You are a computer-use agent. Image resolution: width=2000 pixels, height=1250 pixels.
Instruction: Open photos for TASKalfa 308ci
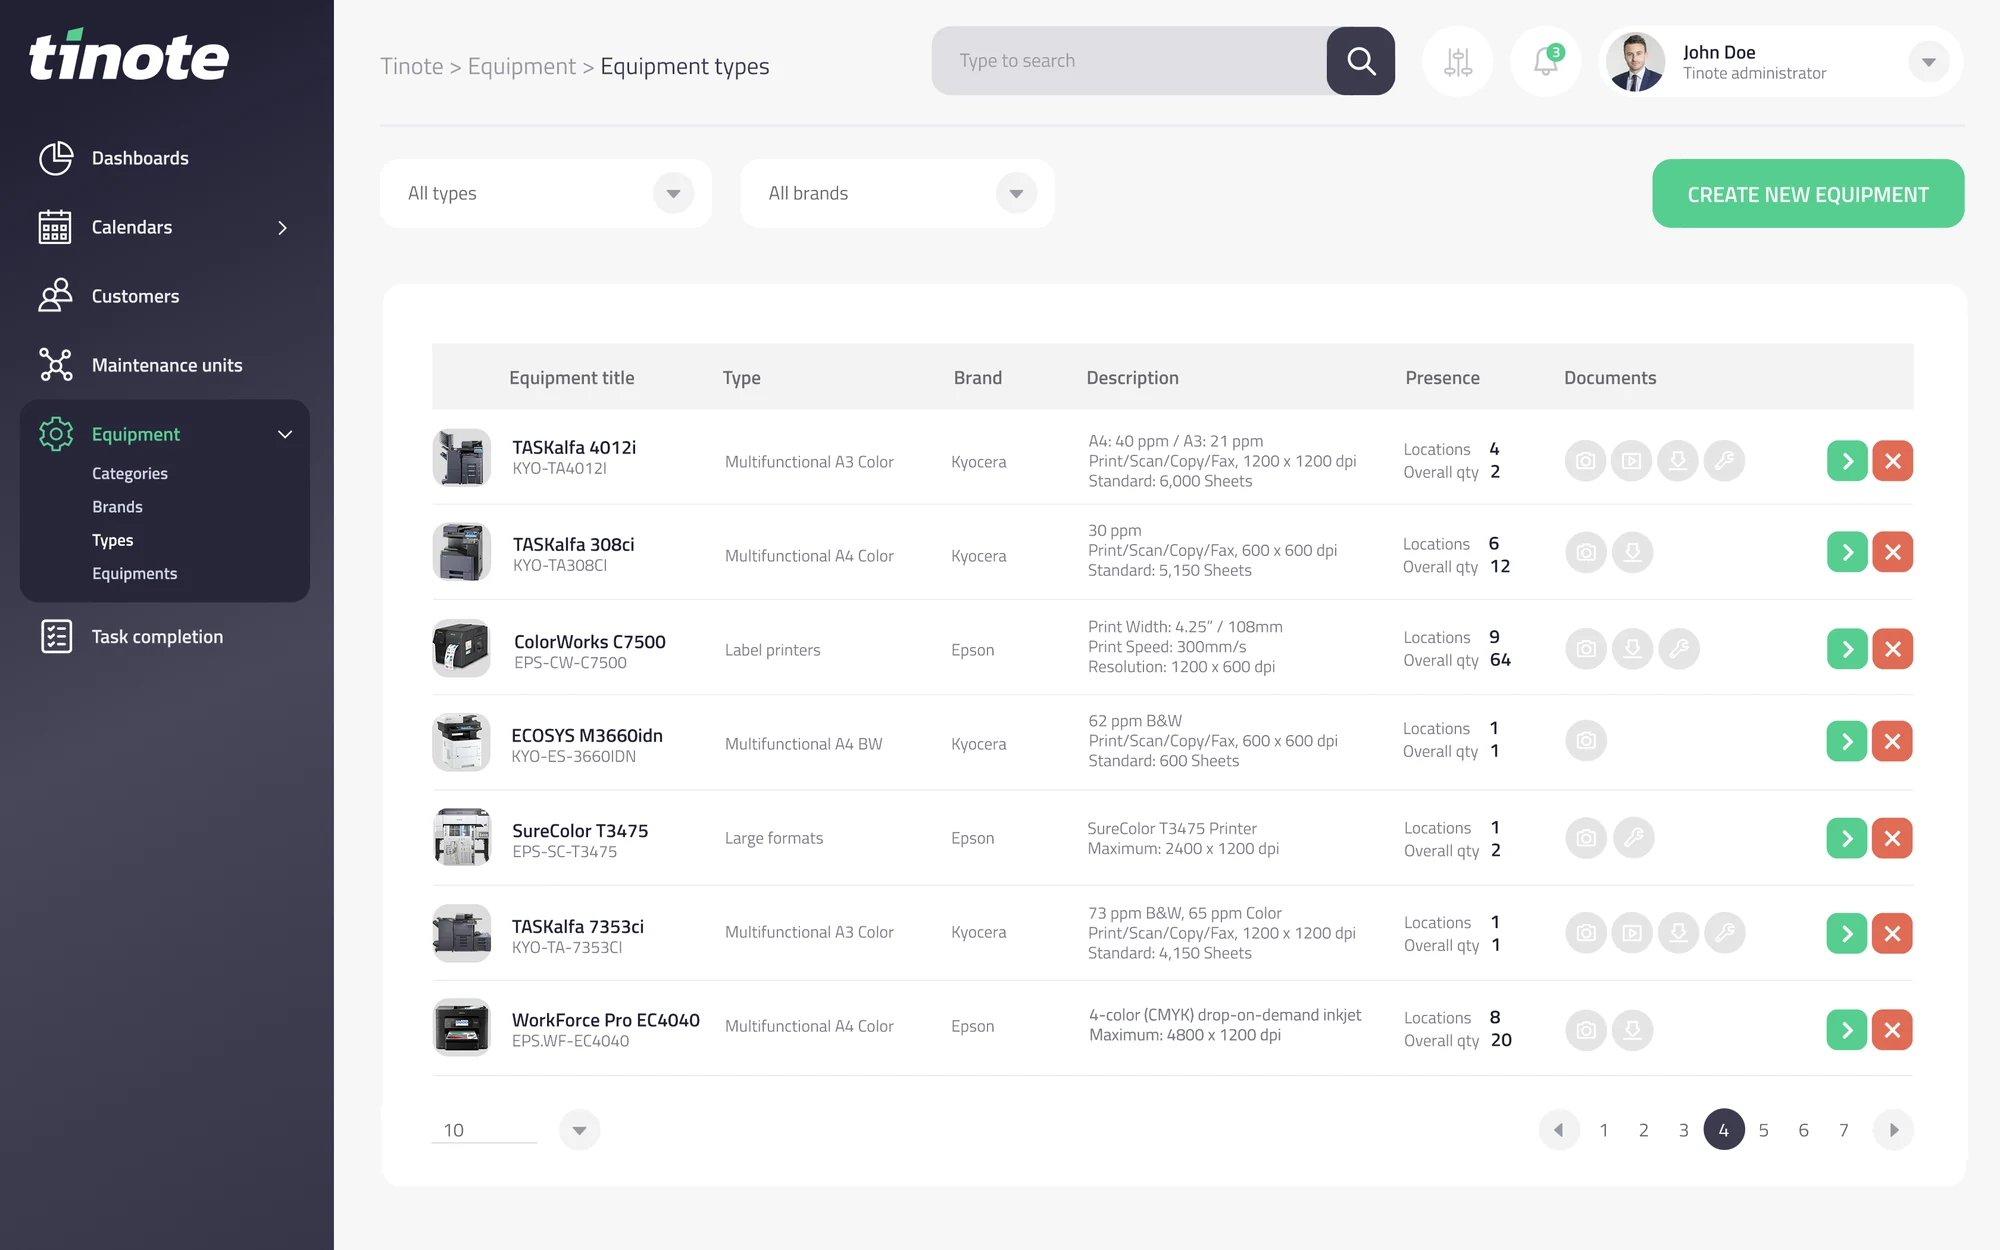tap(1586, 552)
